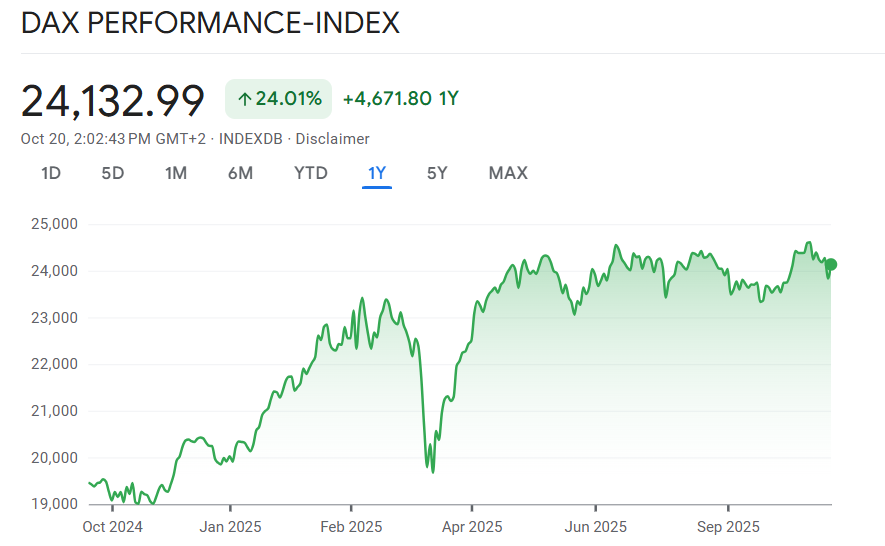The width and height of the screenshot is (885, 546).
Task: Select the YTD chart range
Action: 311,173
